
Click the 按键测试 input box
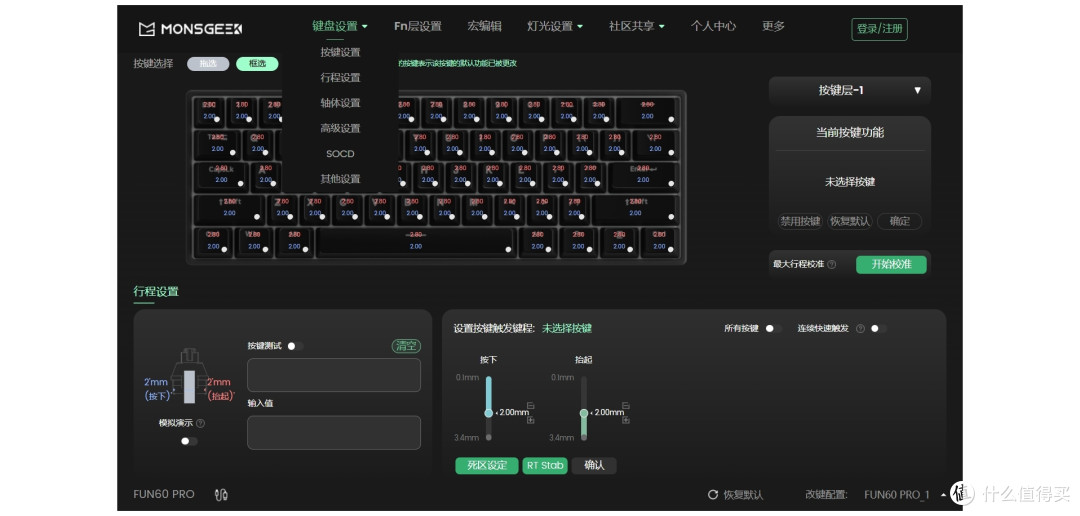click(333, 375)
